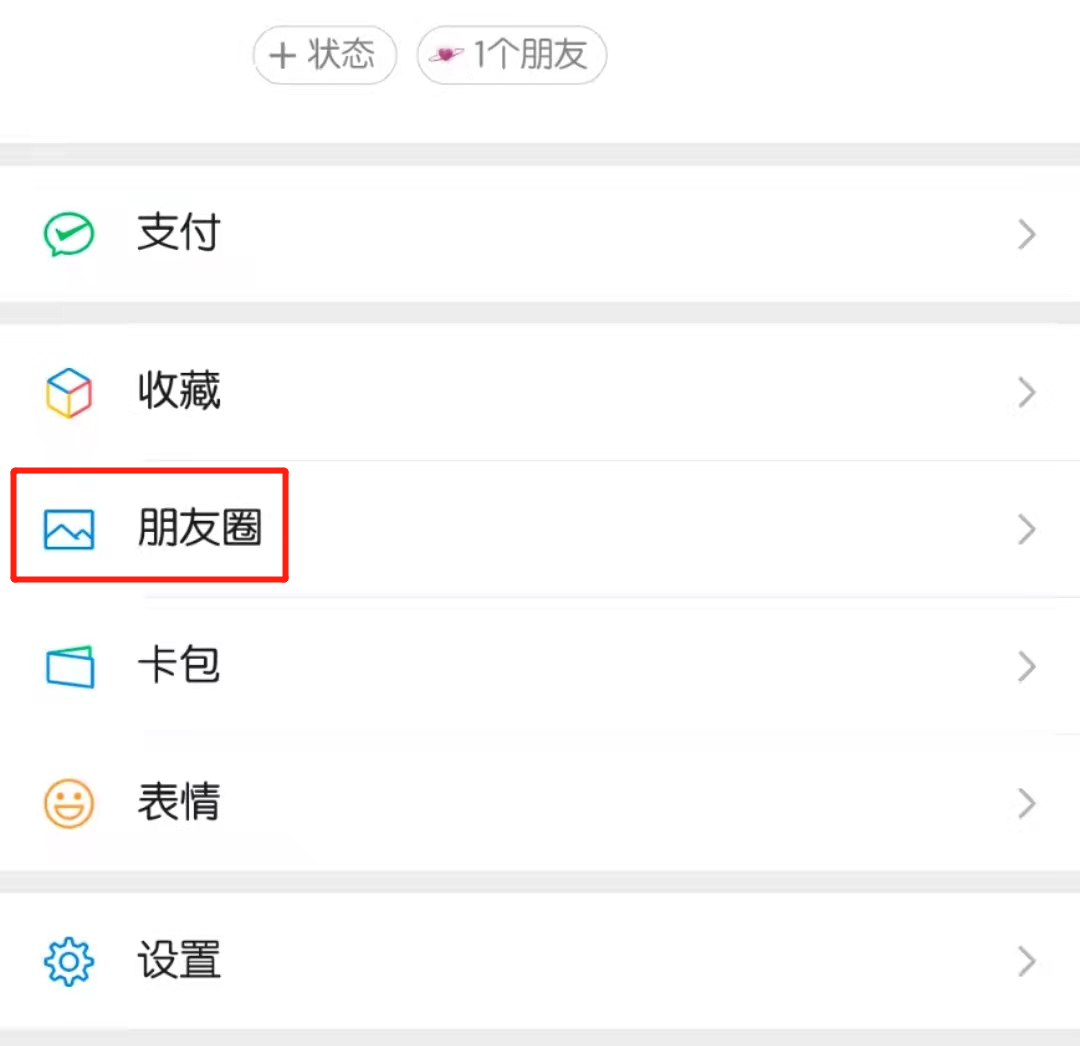Tap the green WeChat Pay icon

click(x=69, y=234)
